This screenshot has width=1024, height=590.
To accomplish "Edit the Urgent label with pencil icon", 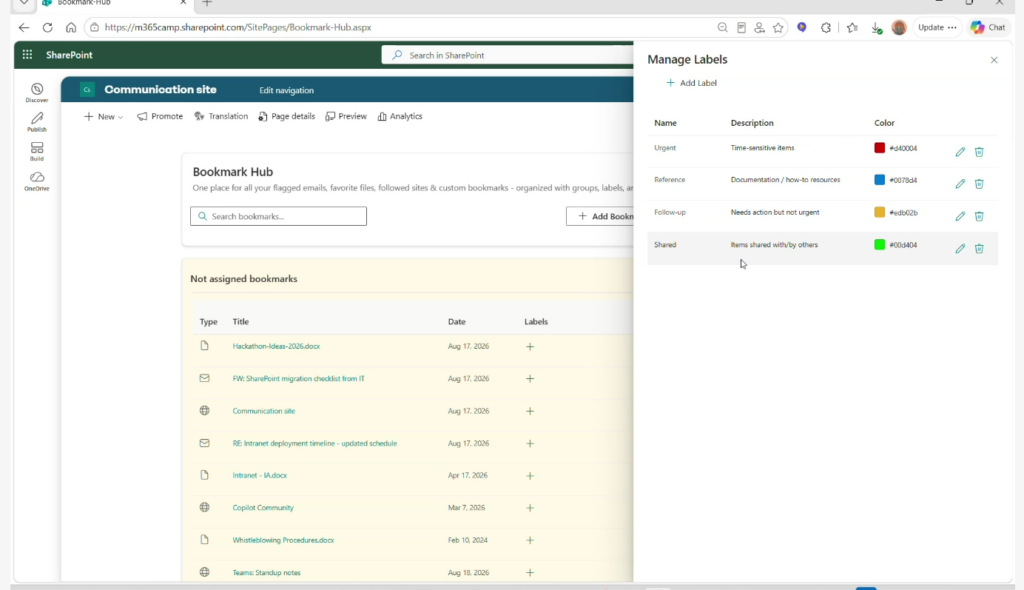I will click(959, 152).
